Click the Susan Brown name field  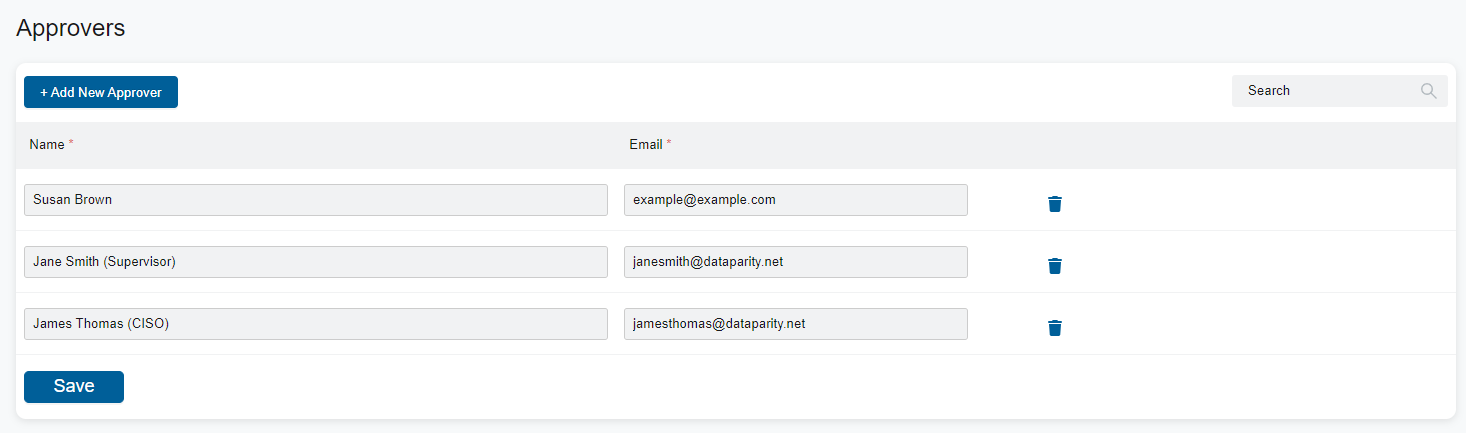pos(315,200)
